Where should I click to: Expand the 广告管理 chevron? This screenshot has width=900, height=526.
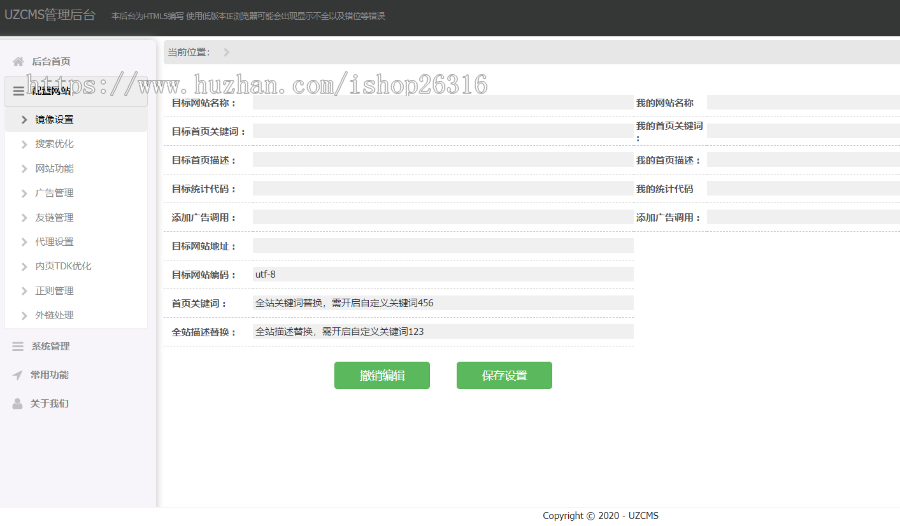(24, 193)
